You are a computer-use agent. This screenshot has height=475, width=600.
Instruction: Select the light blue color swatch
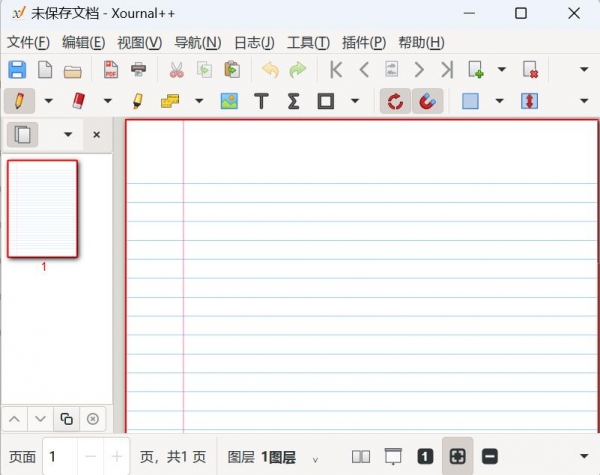point(470,101)
